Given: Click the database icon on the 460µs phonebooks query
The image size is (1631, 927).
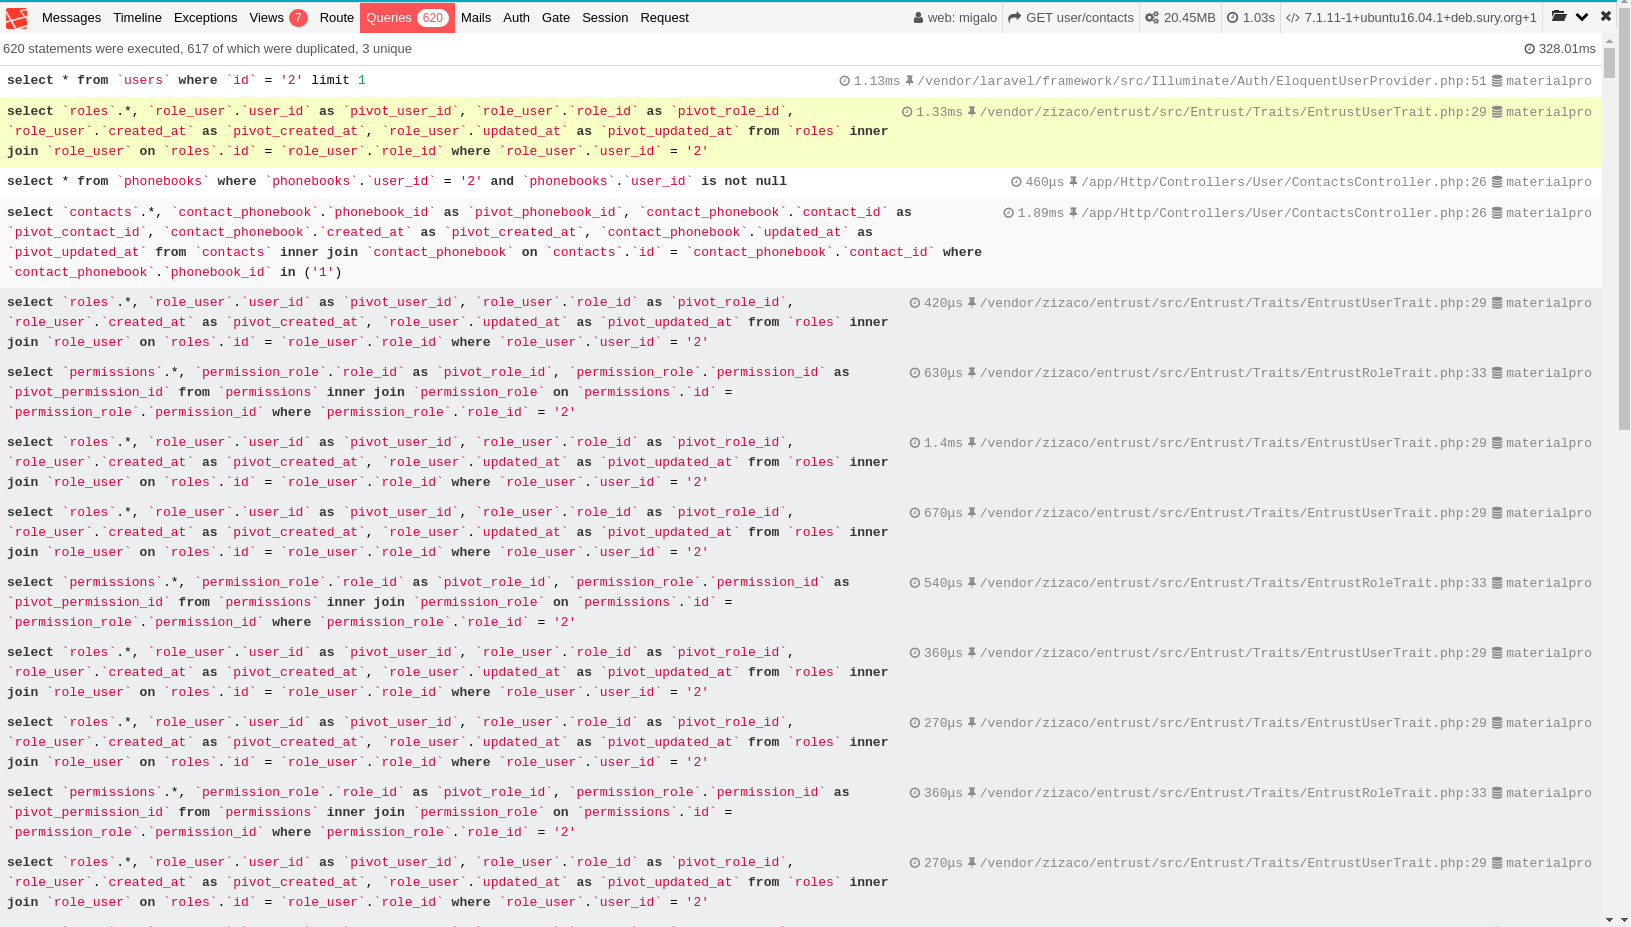Looking at the screenshot, I should pos(1497,182).
